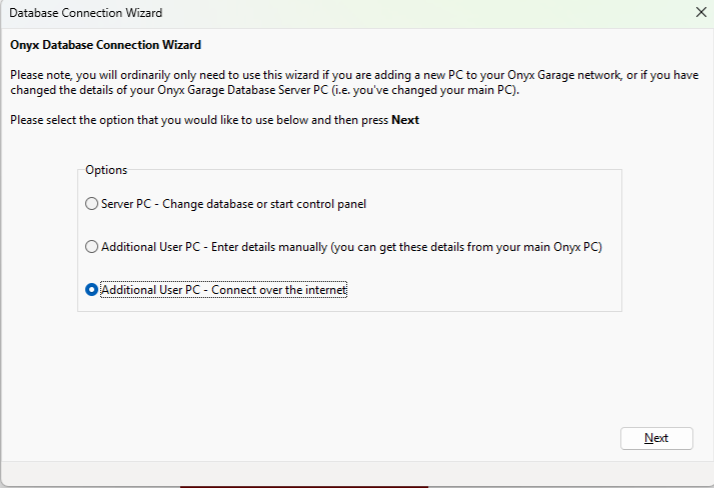Click the Options group box label
The height and width of the screenshot is (488, 714).
coord(106,170)
